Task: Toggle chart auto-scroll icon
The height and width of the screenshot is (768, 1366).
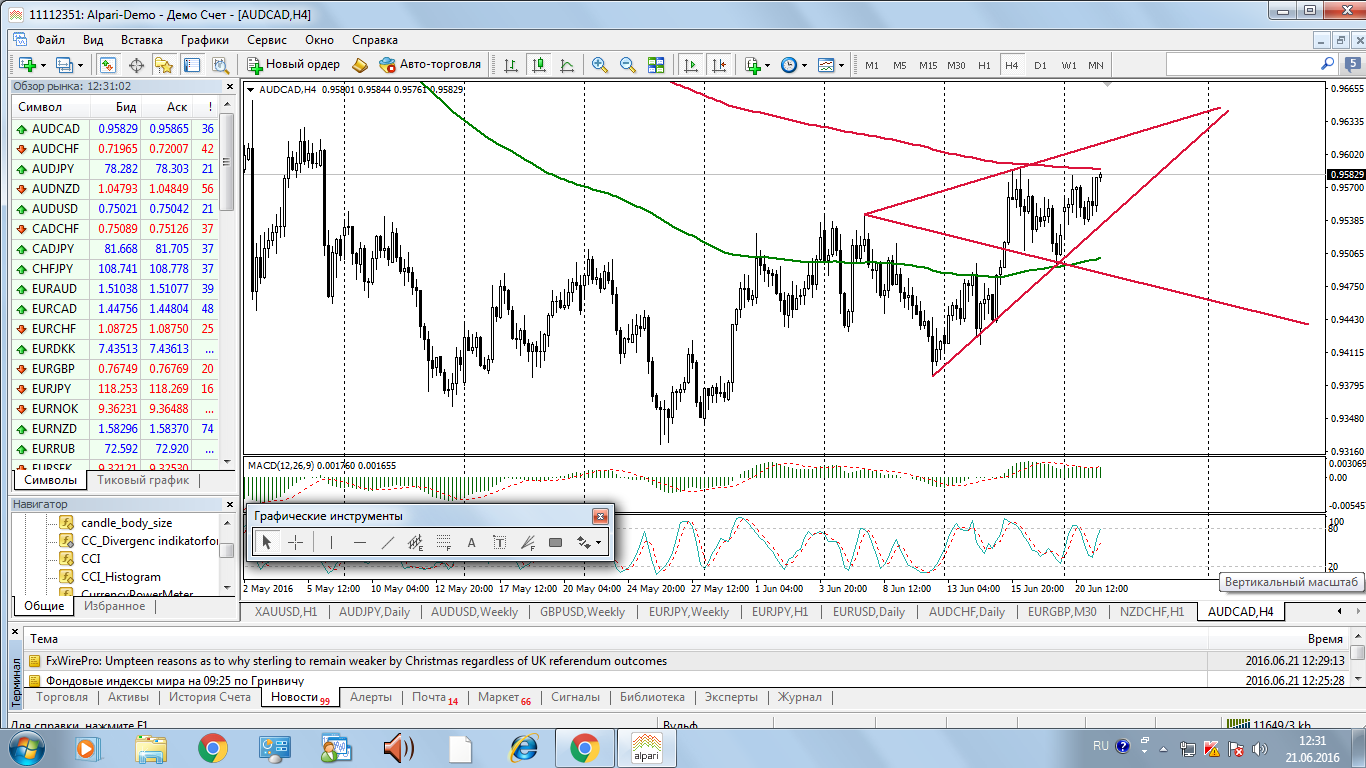Action: click(690, 65)
